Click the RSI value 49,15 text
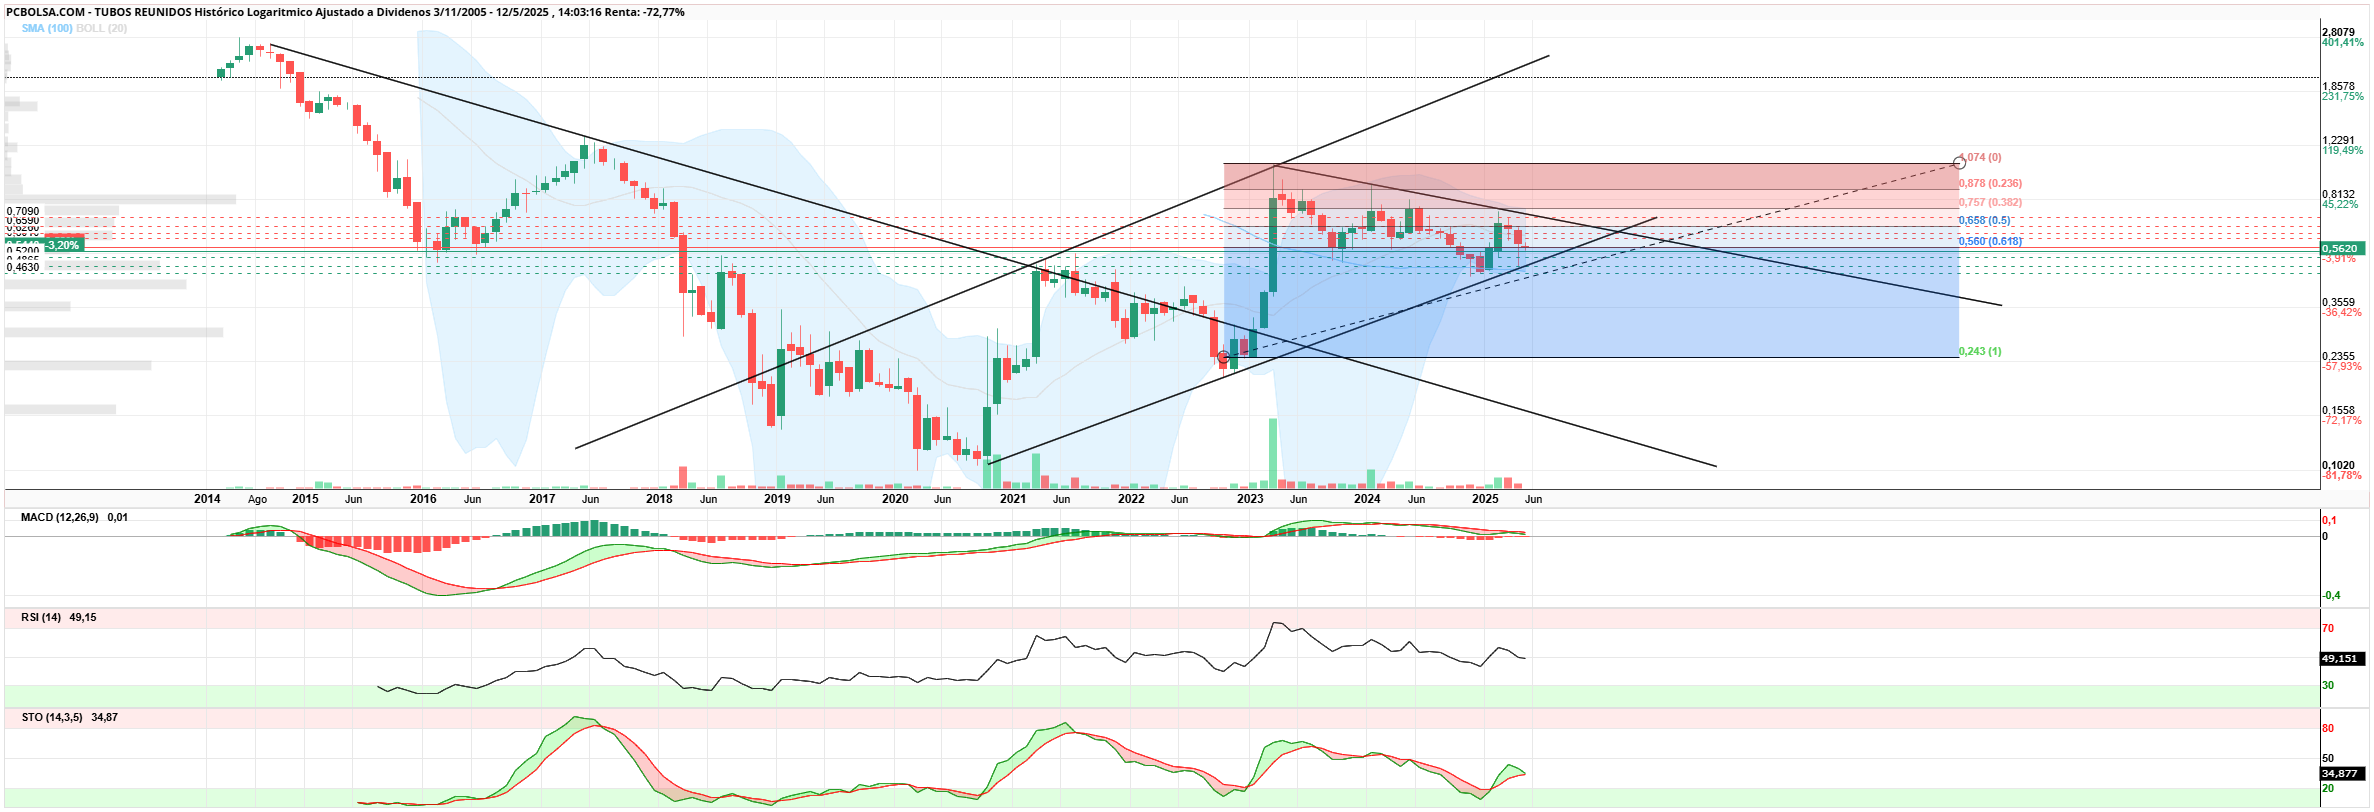This screenshot has width=2374, height=812. (x=83, y=618)
